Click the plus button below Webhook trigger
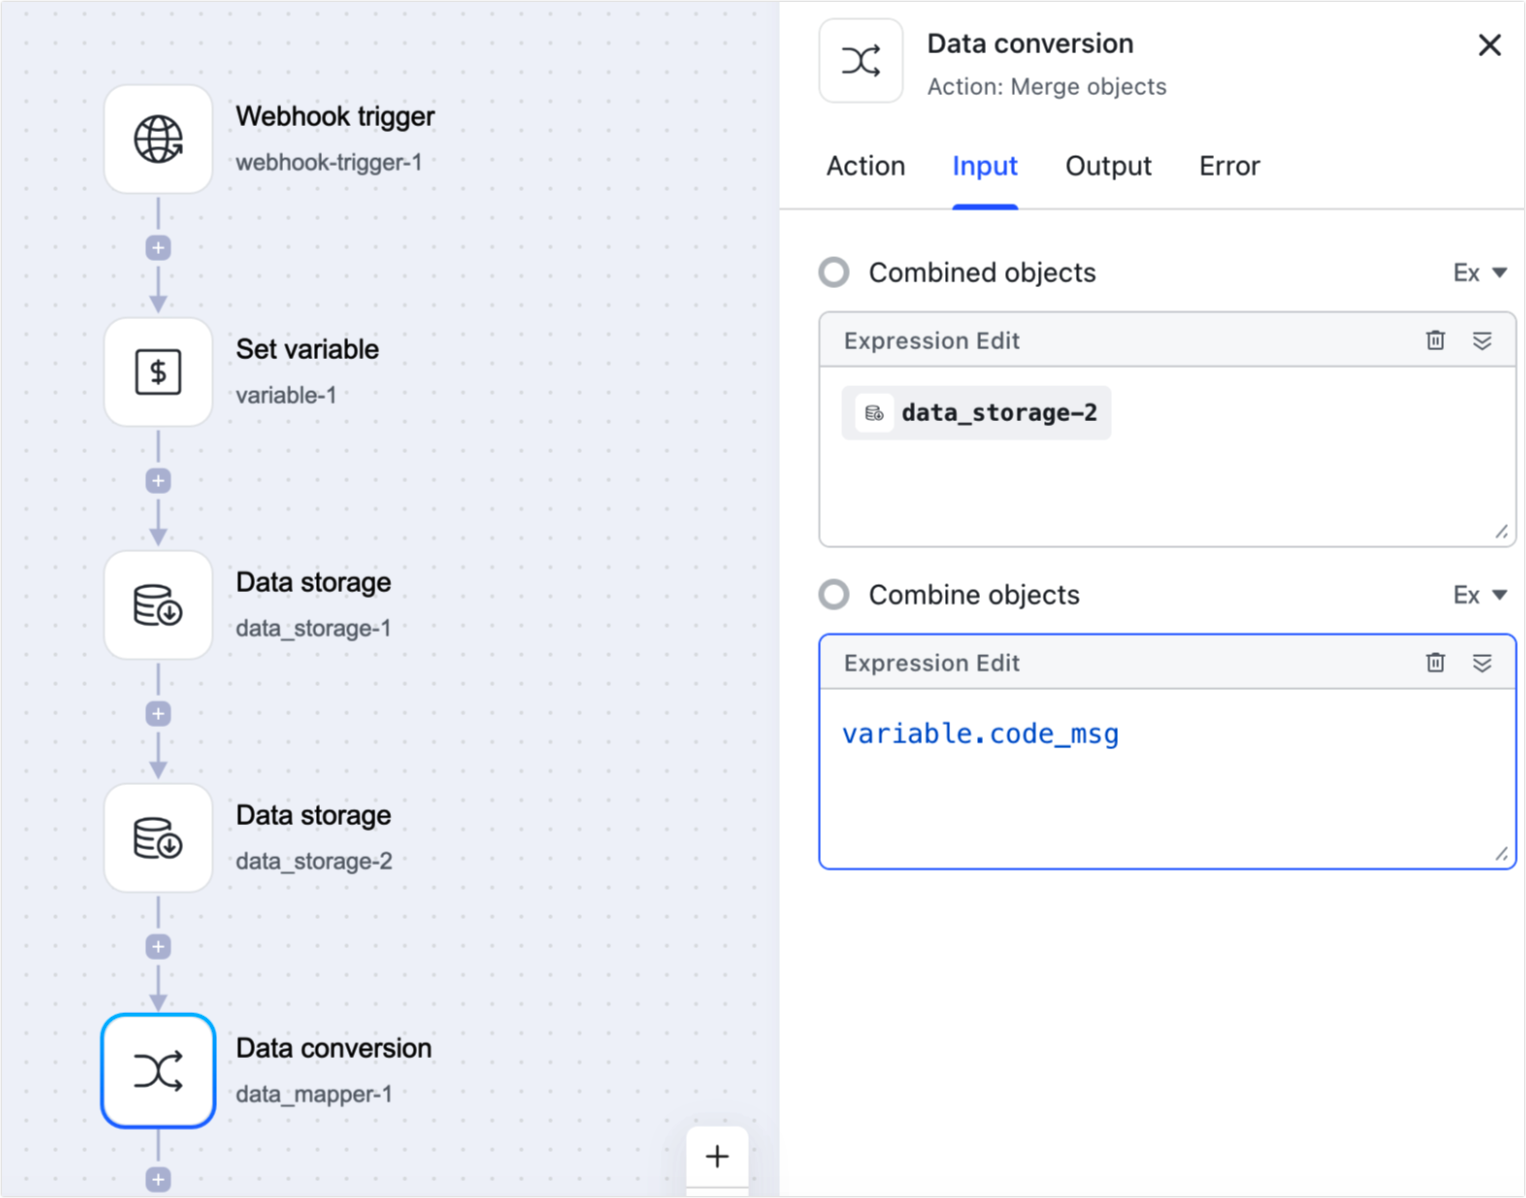Viewport: 1526px width, 1198px height. (157, 247)
